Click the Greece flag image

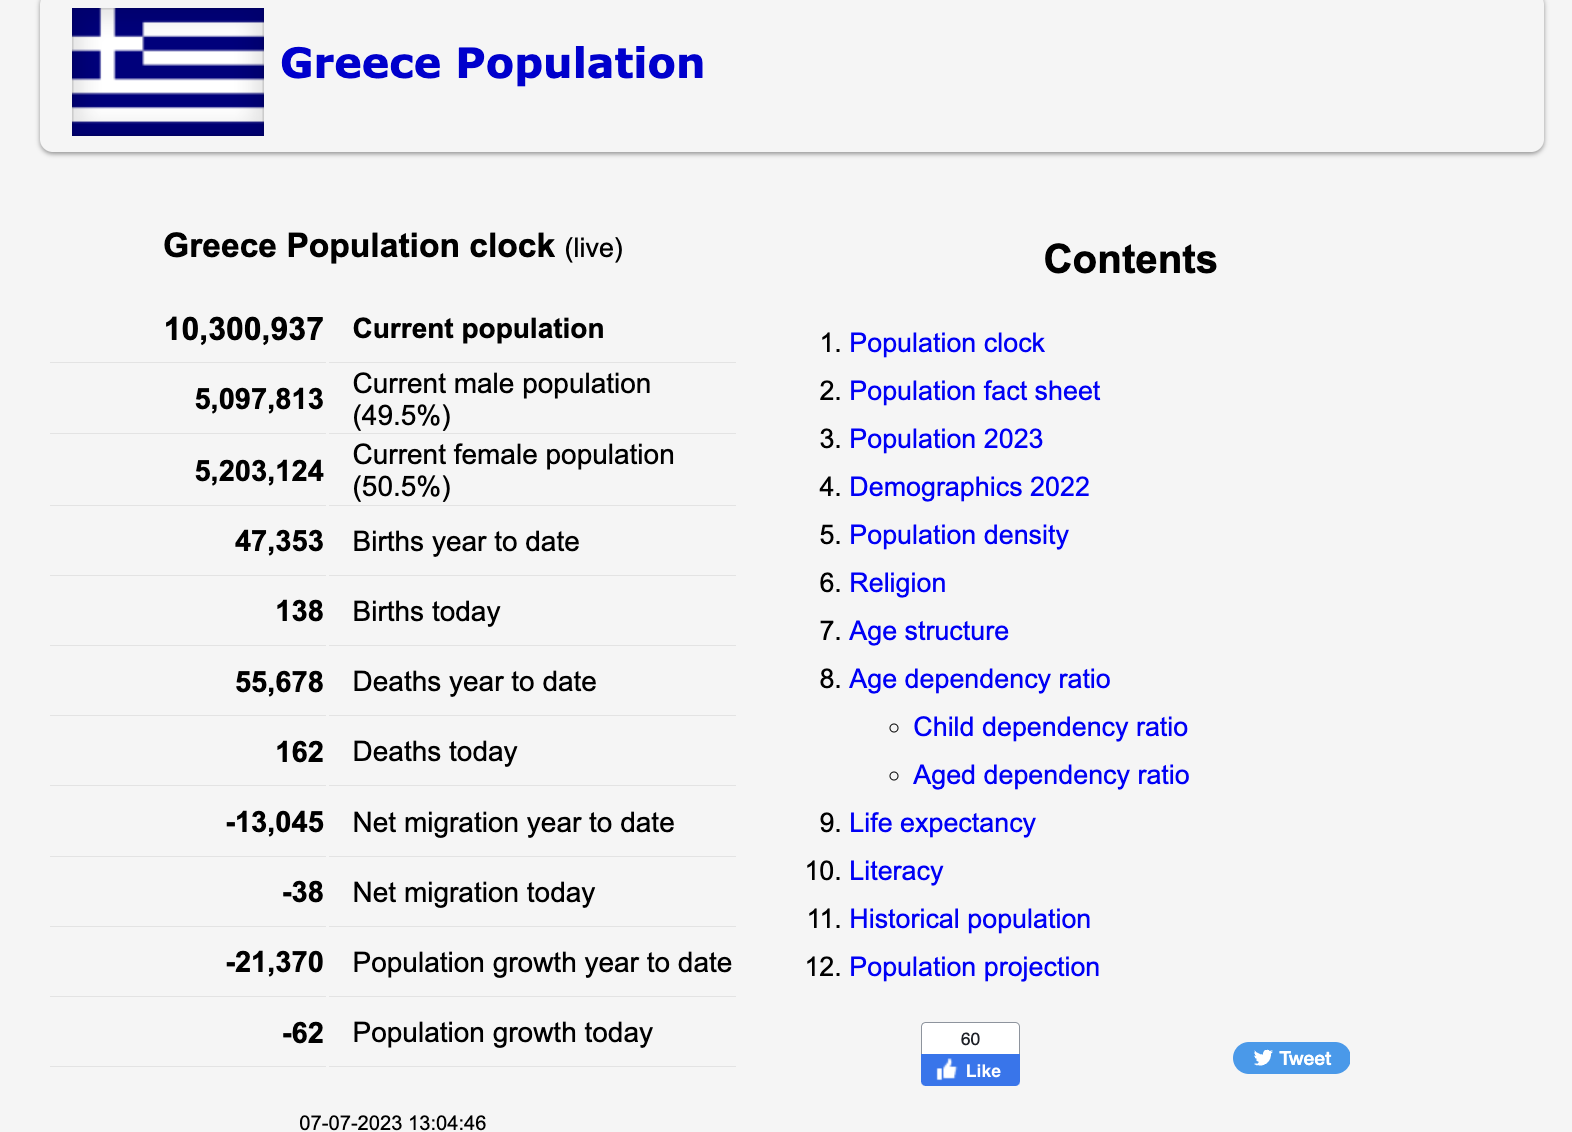tap(168, 72)
